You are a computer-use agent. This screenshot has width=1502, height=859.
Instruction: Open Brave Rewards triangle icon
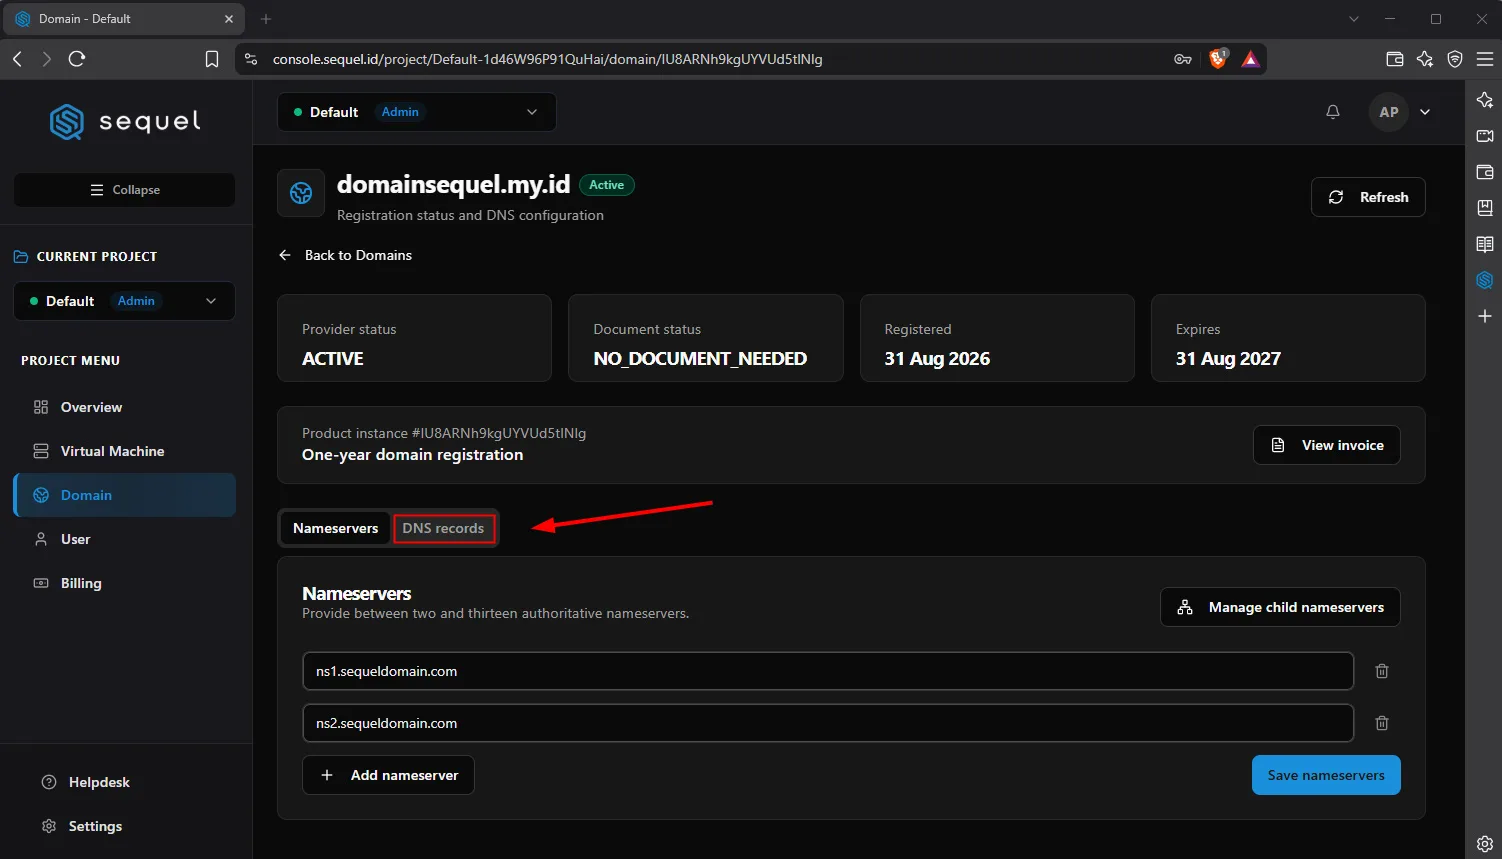pyautogui.click(x=1250, y=59)
